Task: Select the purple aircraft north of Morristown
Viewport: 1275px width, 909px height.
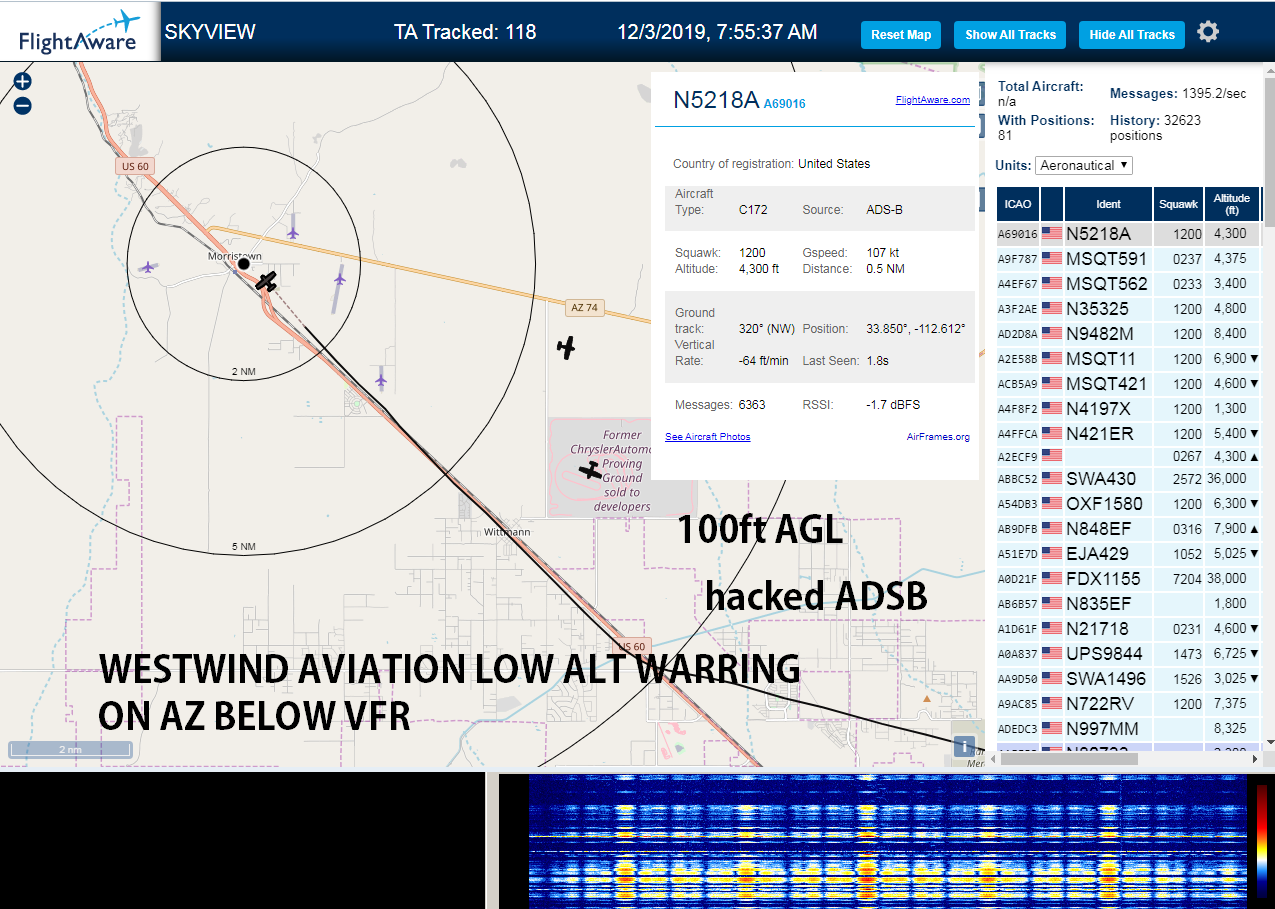Action: [292, 232]
